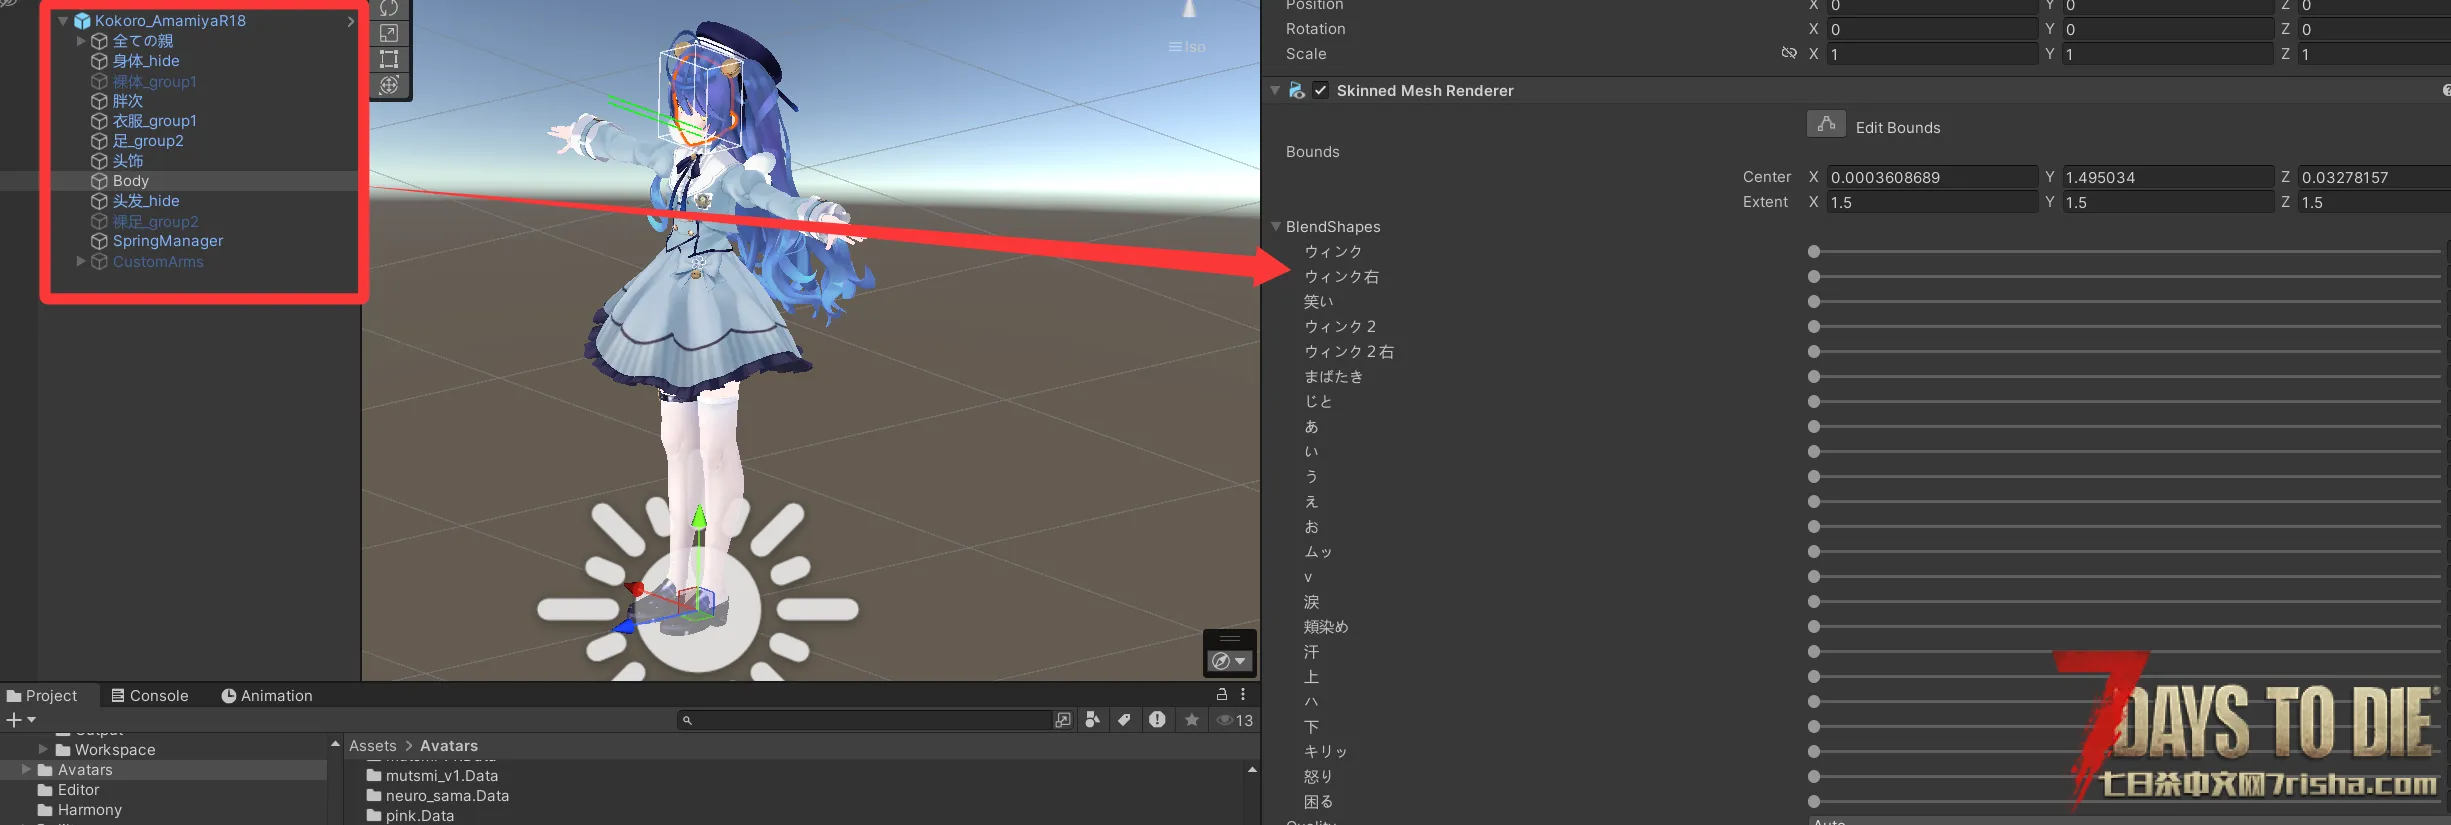The height and width of the screenshot is (825, 2451).
Task: Toggle the Project panel lock icon
Action: [1221, 694]
